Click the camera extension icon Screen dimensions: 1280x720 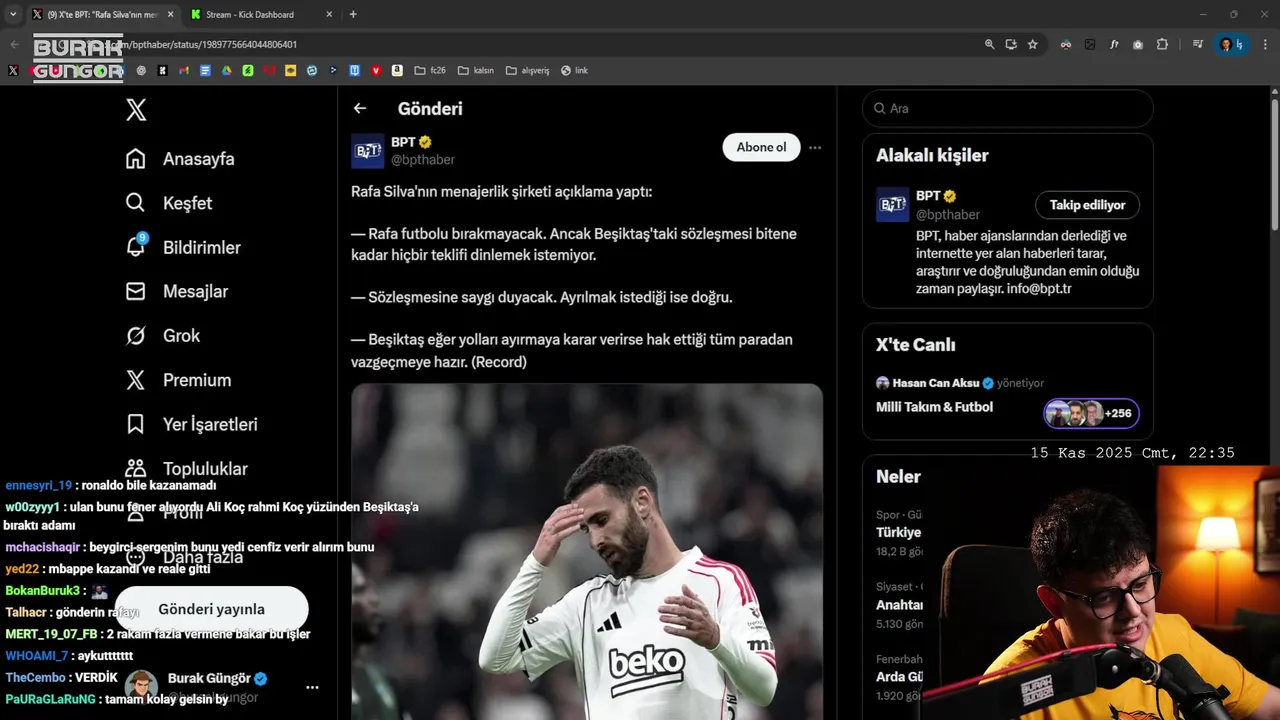[1138, 44]
